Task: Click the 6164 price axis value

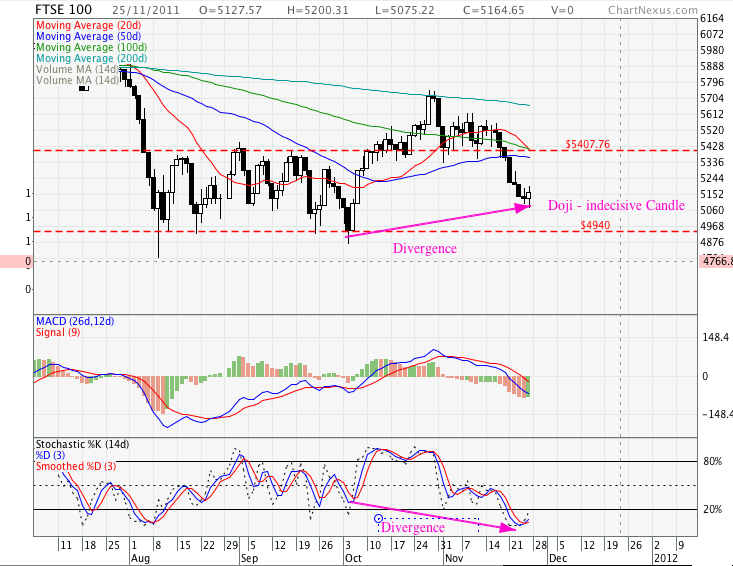Action: click(712, 18)
